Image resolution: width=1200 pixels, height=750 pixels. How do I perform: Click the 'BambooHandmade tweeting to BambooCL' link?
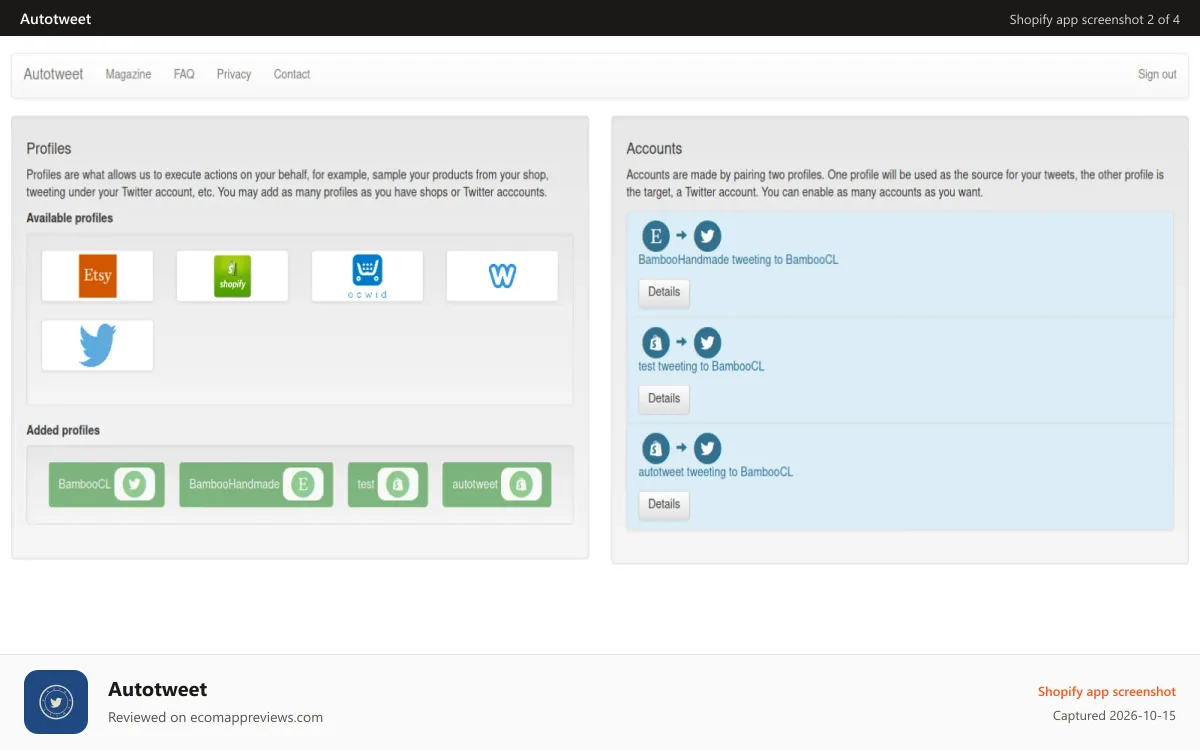(738, 260)
